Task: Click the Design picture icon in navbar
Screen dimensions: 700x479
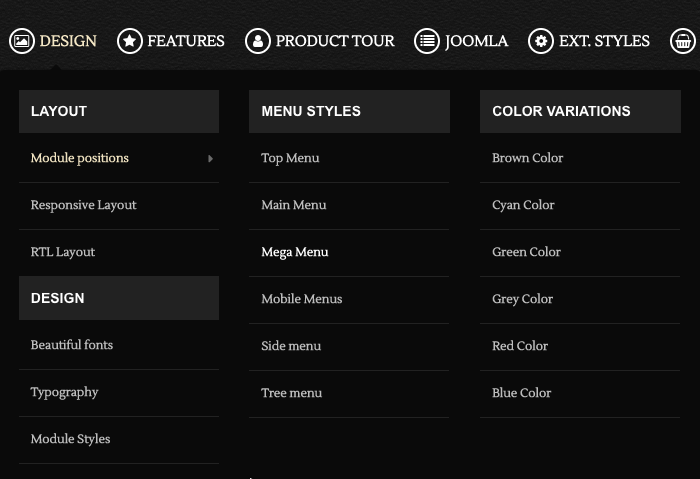Action: click(21, 42)
